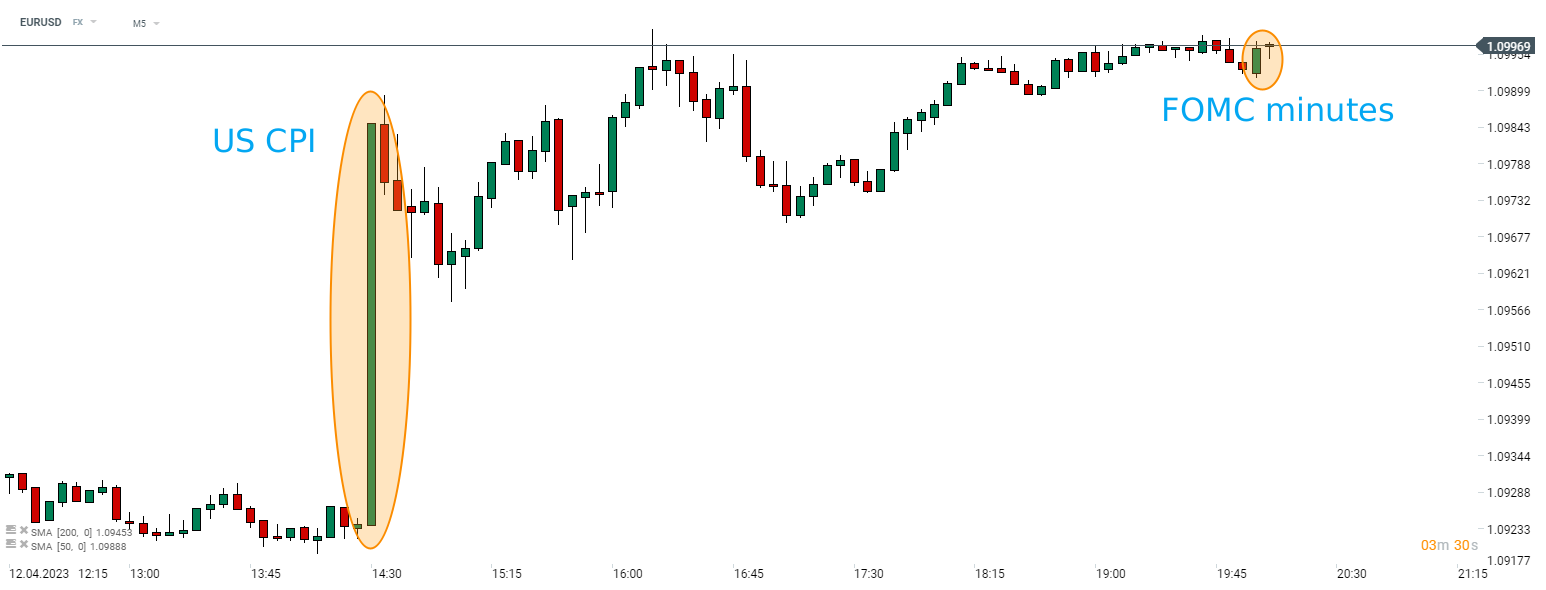Click the US CPI annotation text
Screen dimensions: 1546x590
tap(264, 141)
